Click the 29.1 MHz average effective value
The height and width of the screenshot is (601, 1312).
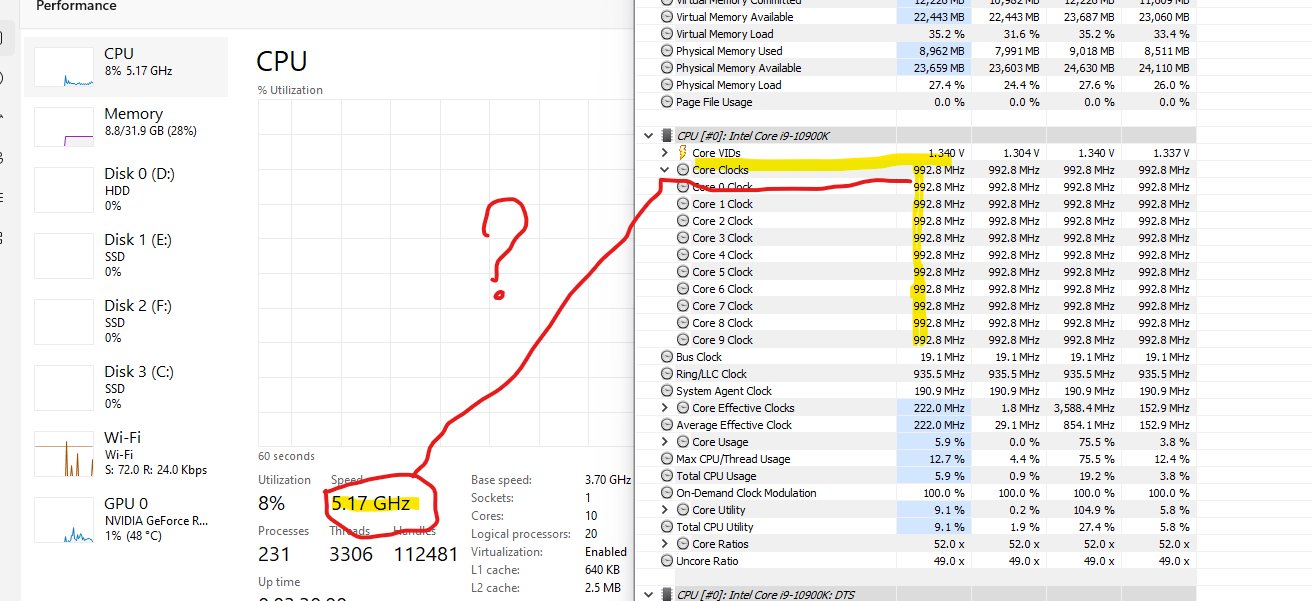click(x=1016, y=425)
